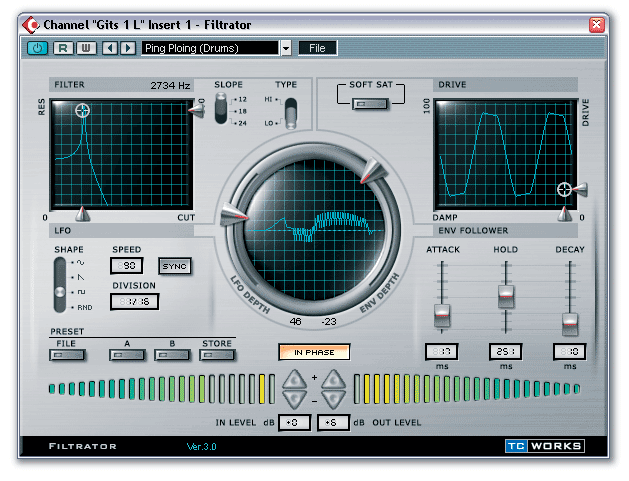629x481 pixels.
Task: Click the attack ms value field
Action: click(442, 352)
